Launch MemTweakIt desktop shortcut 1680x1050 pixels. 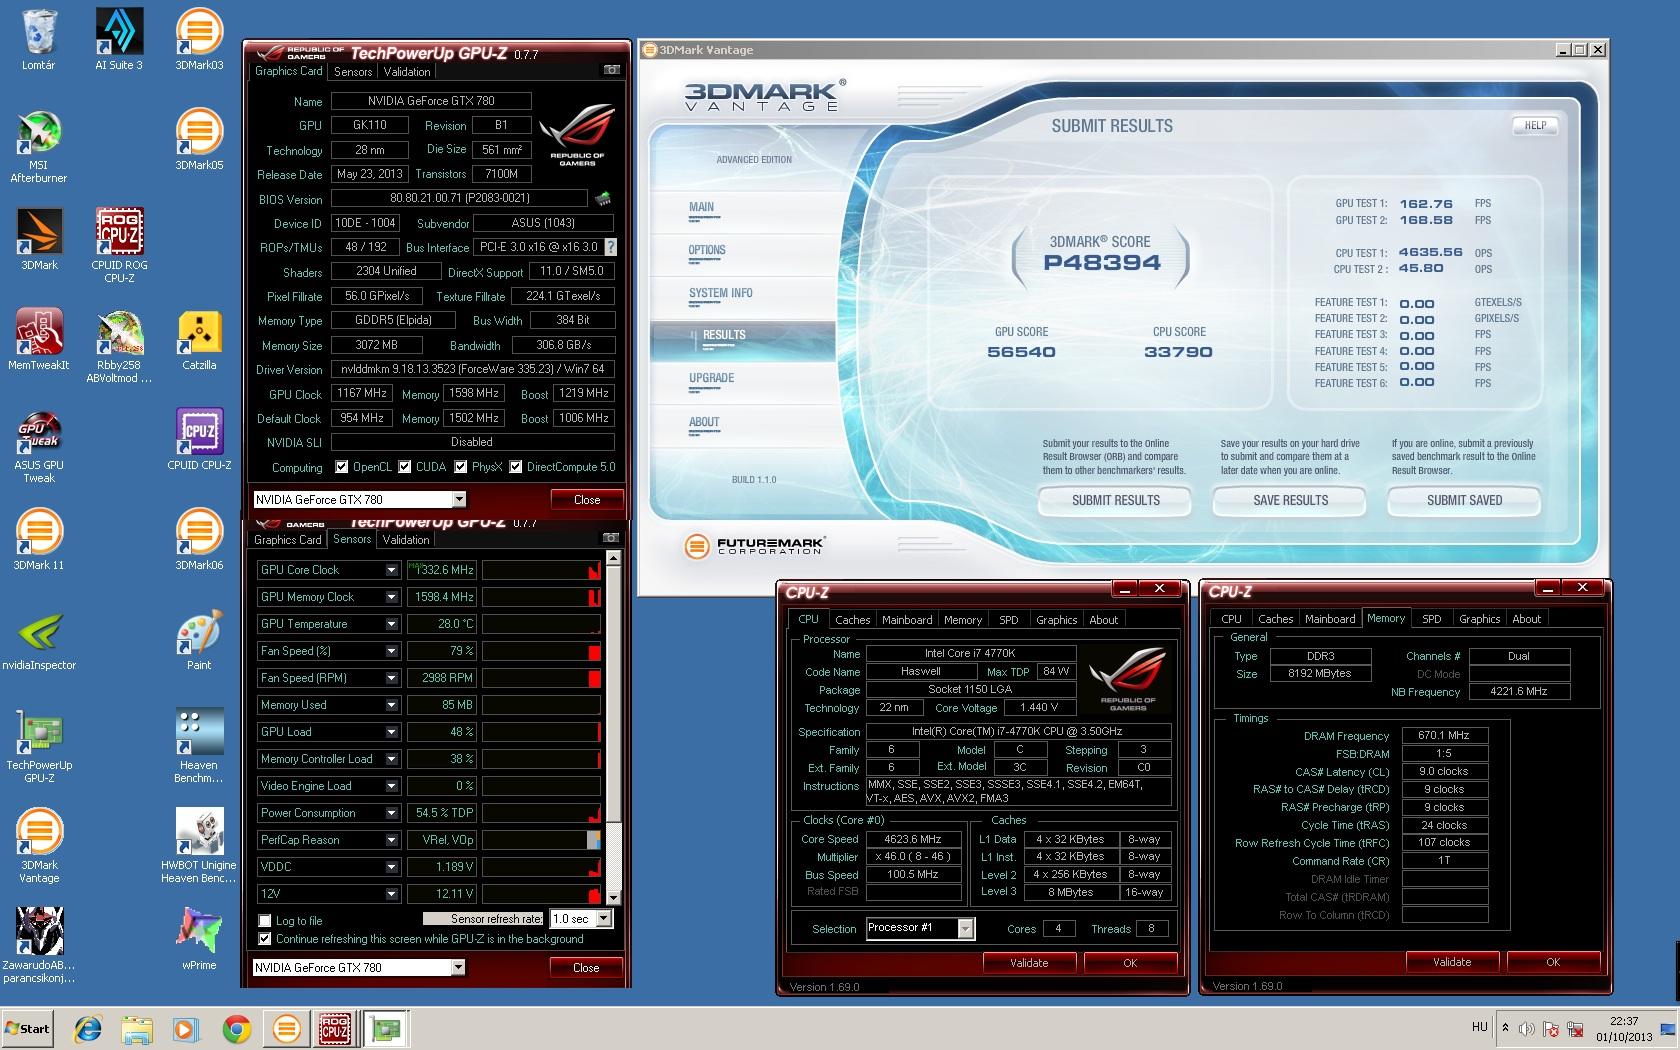(x=39, y=340)
